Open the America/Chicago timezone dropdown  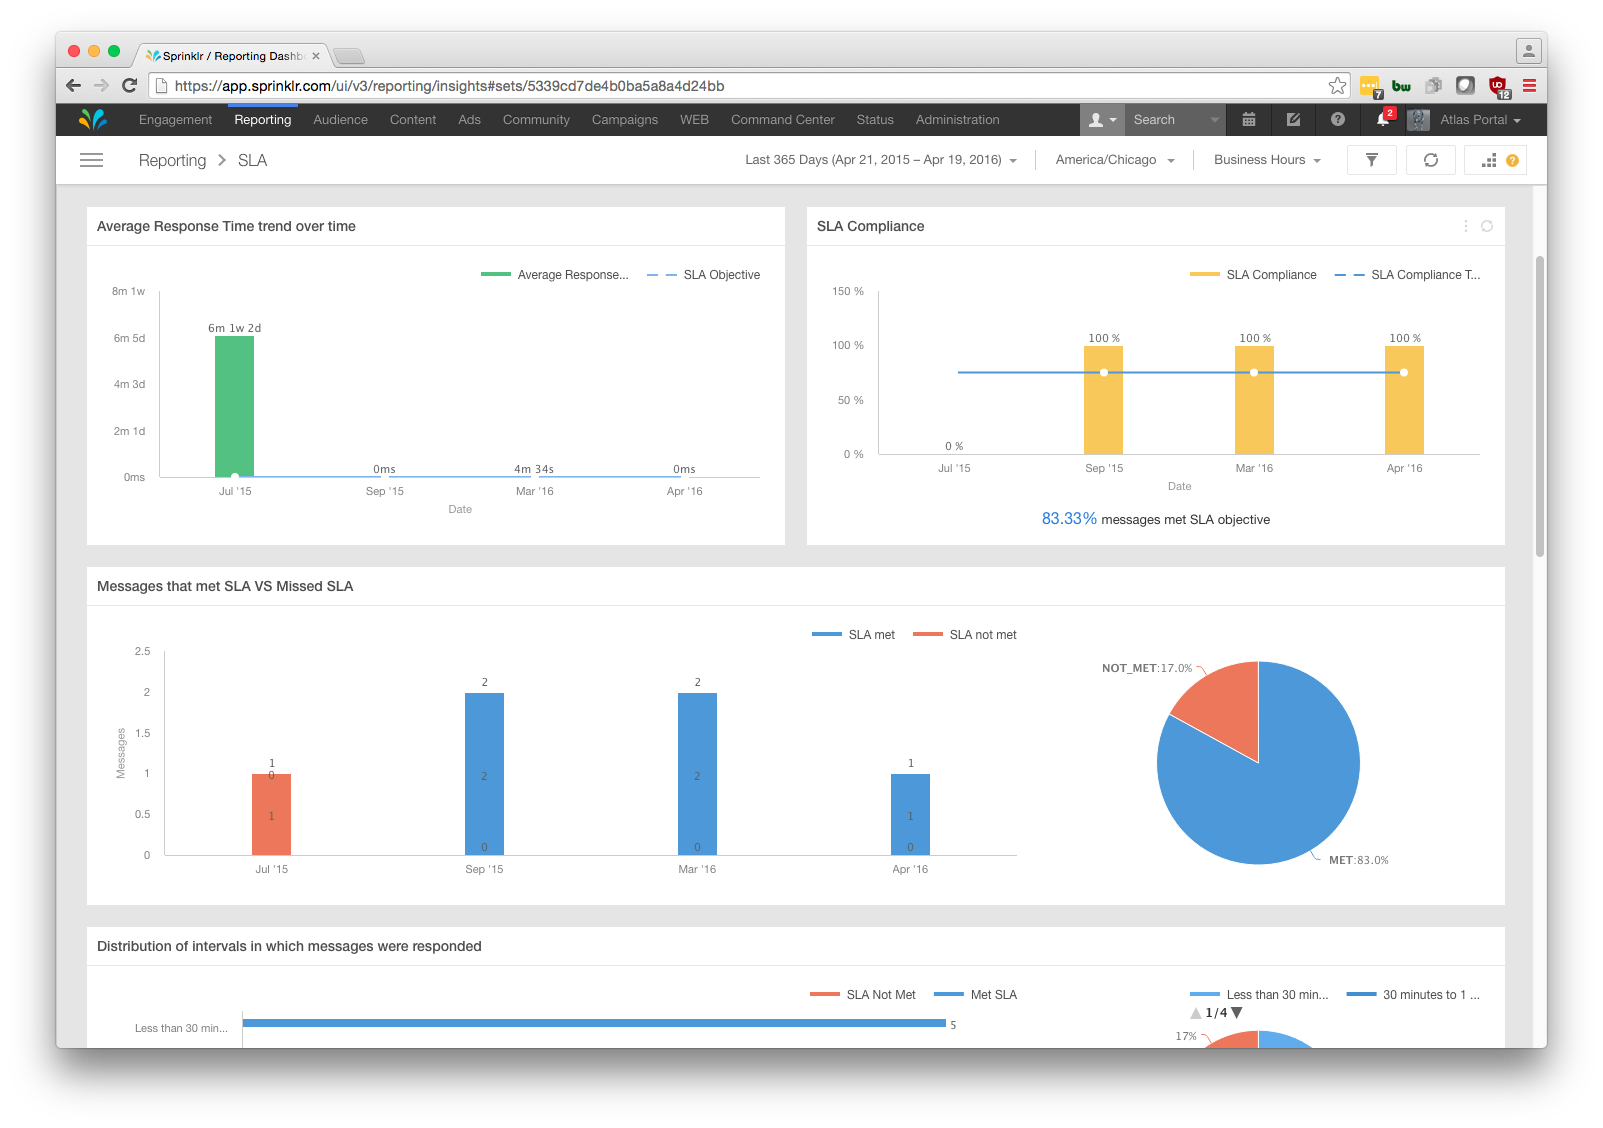tap(1115, 160)
